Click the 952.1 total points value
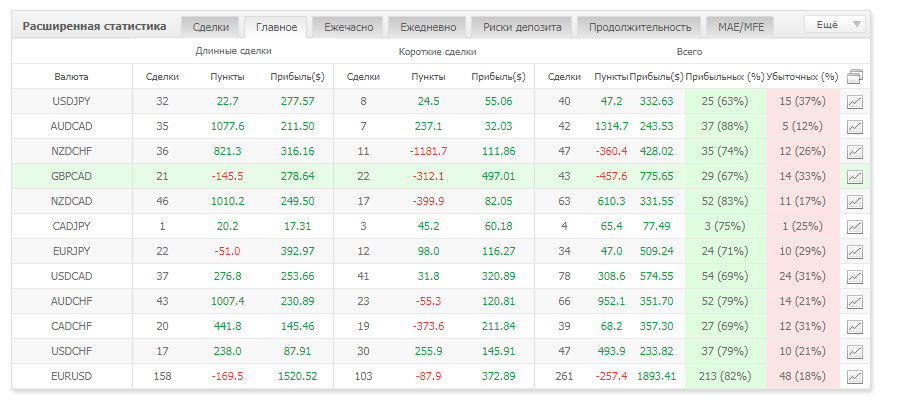Image resolution: width=912 pixels, height=409 pixels. click(611, 301)
